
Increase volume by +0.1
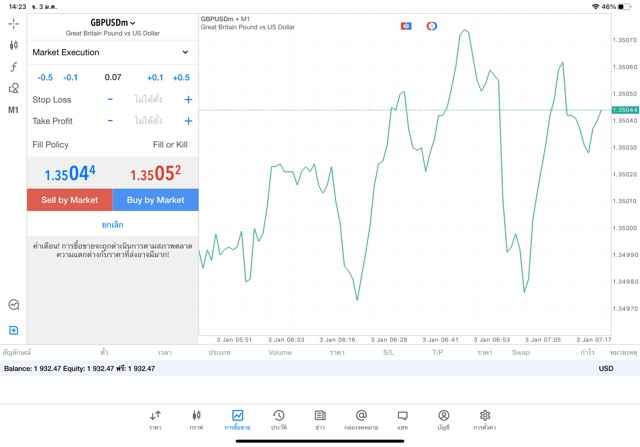coord(155,77)
